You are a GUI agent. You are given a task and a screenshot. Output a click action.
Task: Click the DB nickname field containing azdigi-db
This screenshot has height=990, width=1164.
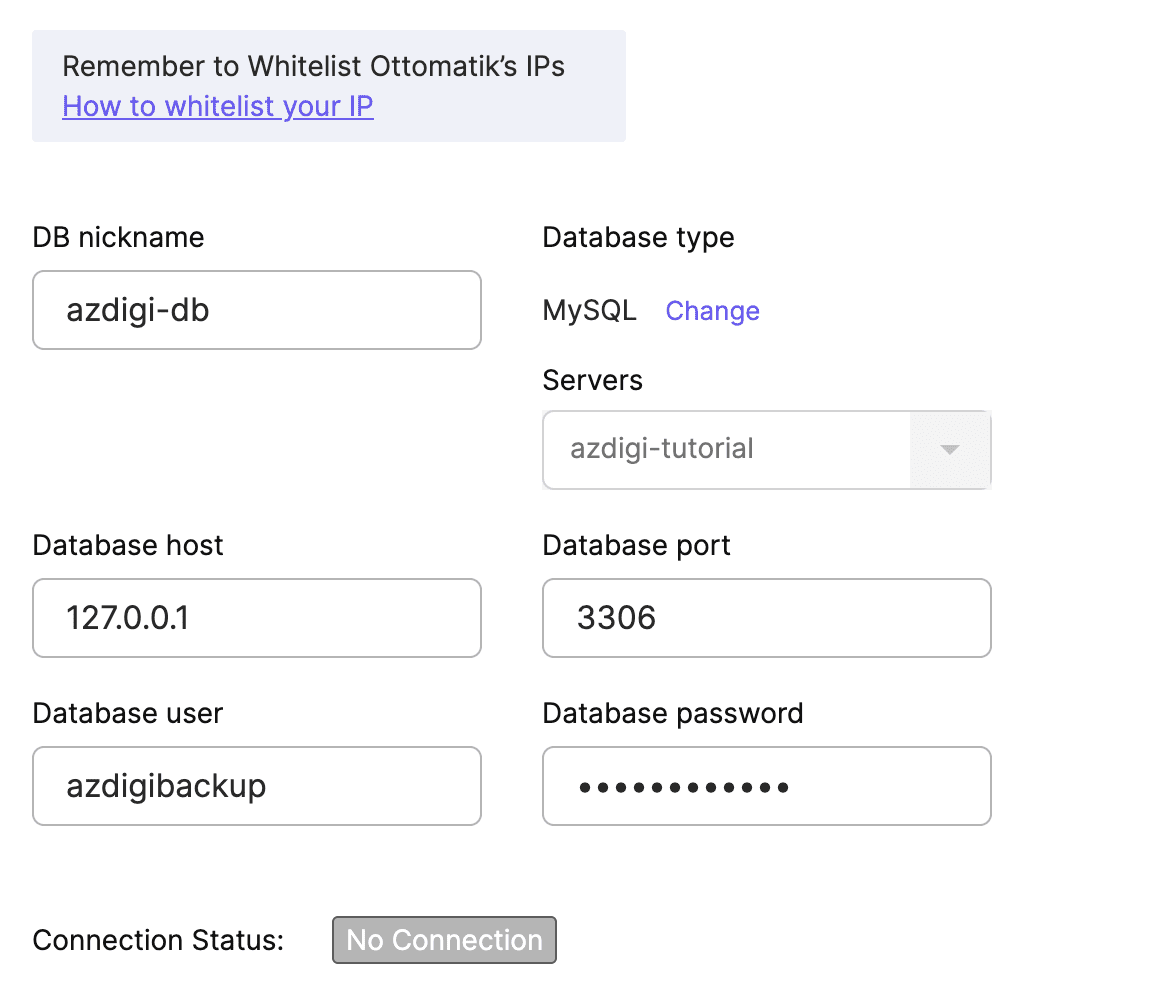point(257,310)
